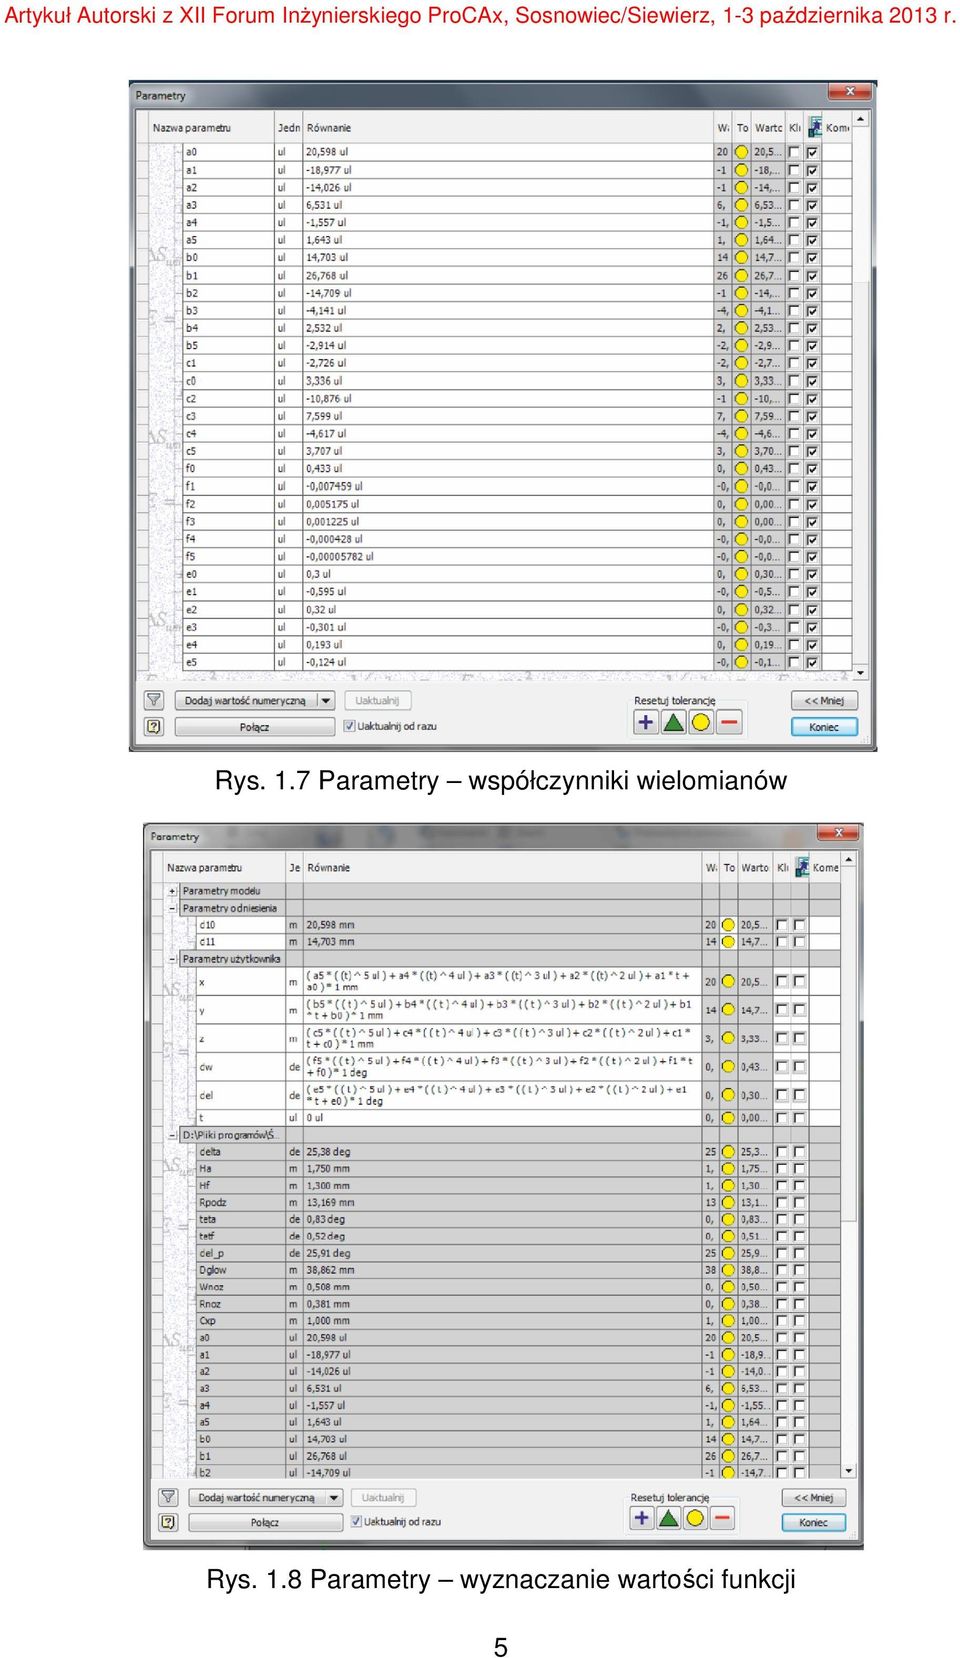Select equation cell '0 ul' of row t
Viewport: 960px width, 1658px height.
coord(502,1118)
